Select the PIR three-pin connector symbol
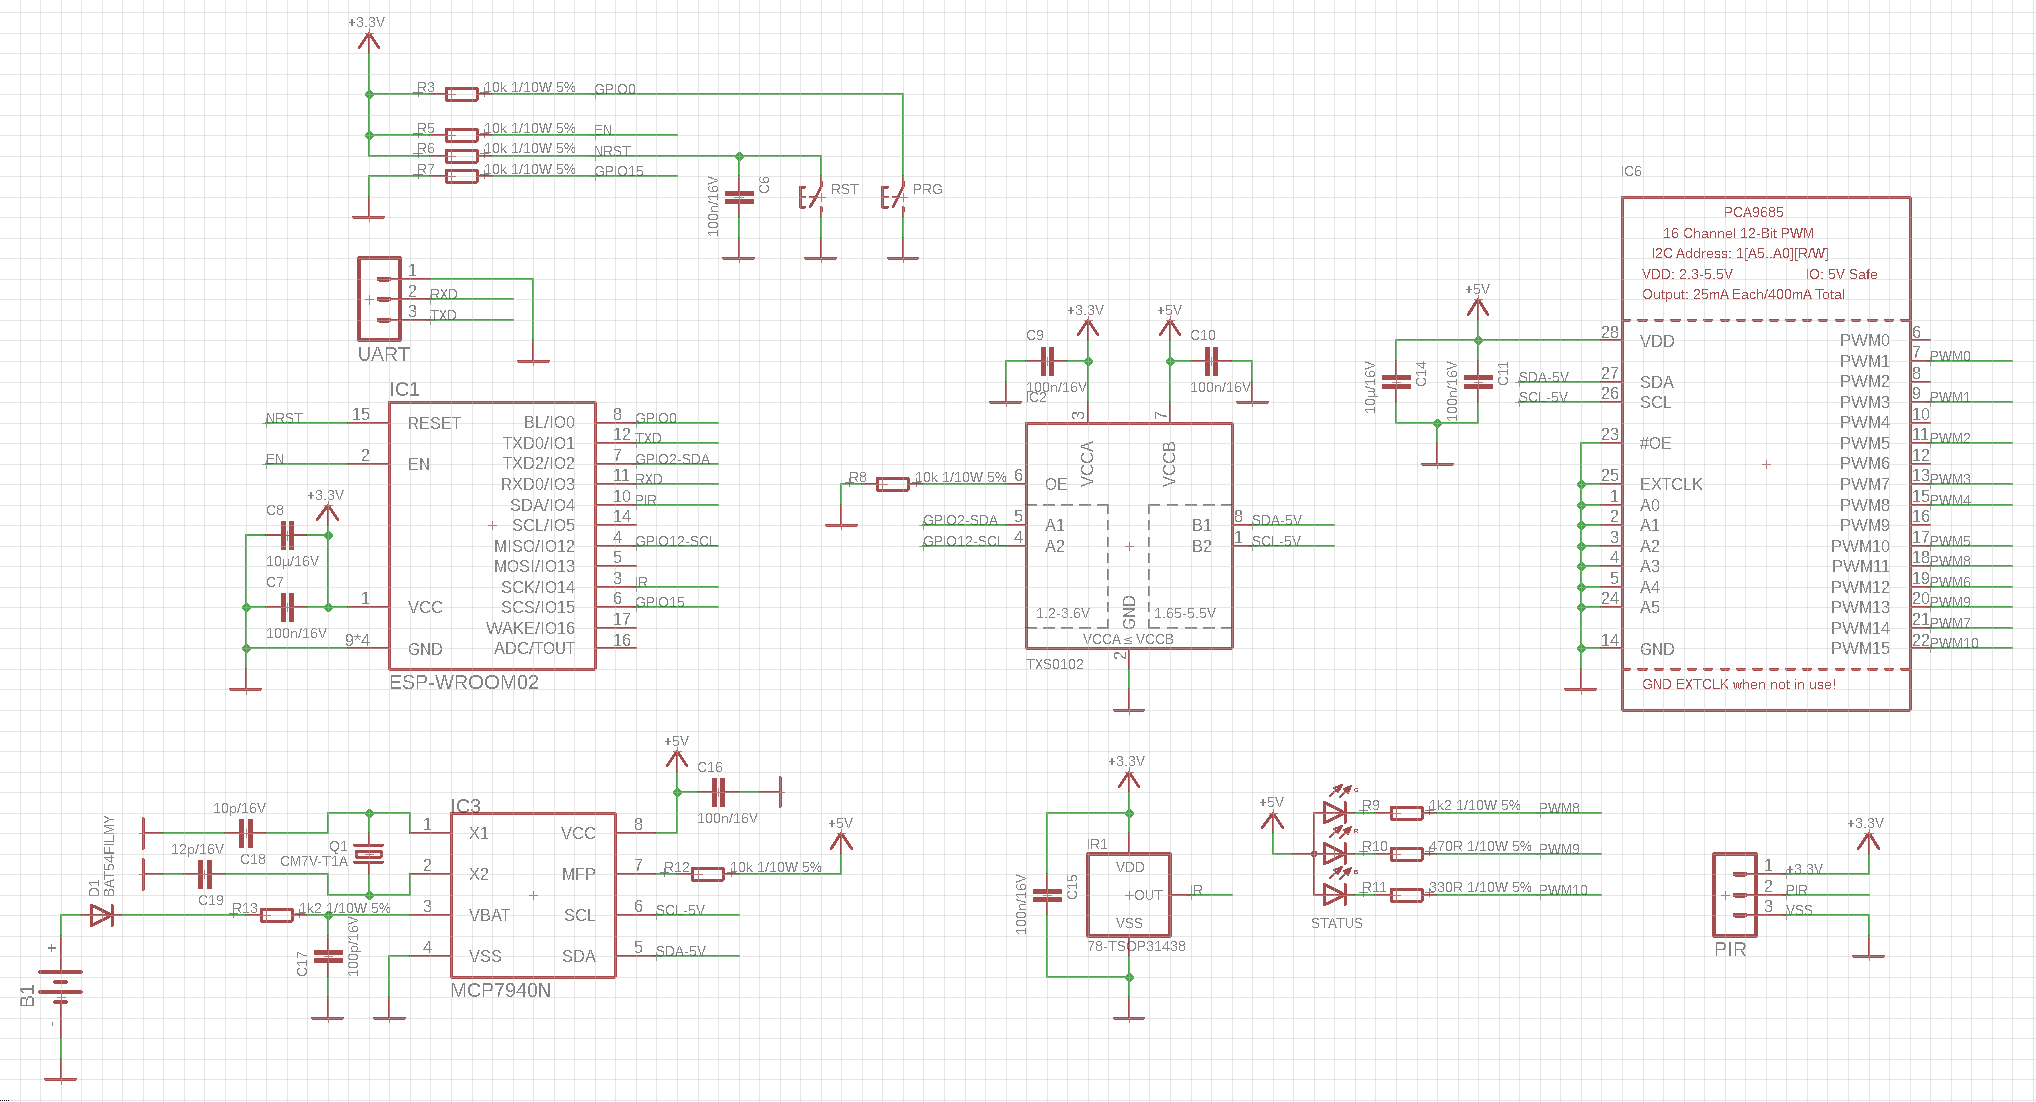The height and width of the screenshot is (1102, 2036). 1734,894
